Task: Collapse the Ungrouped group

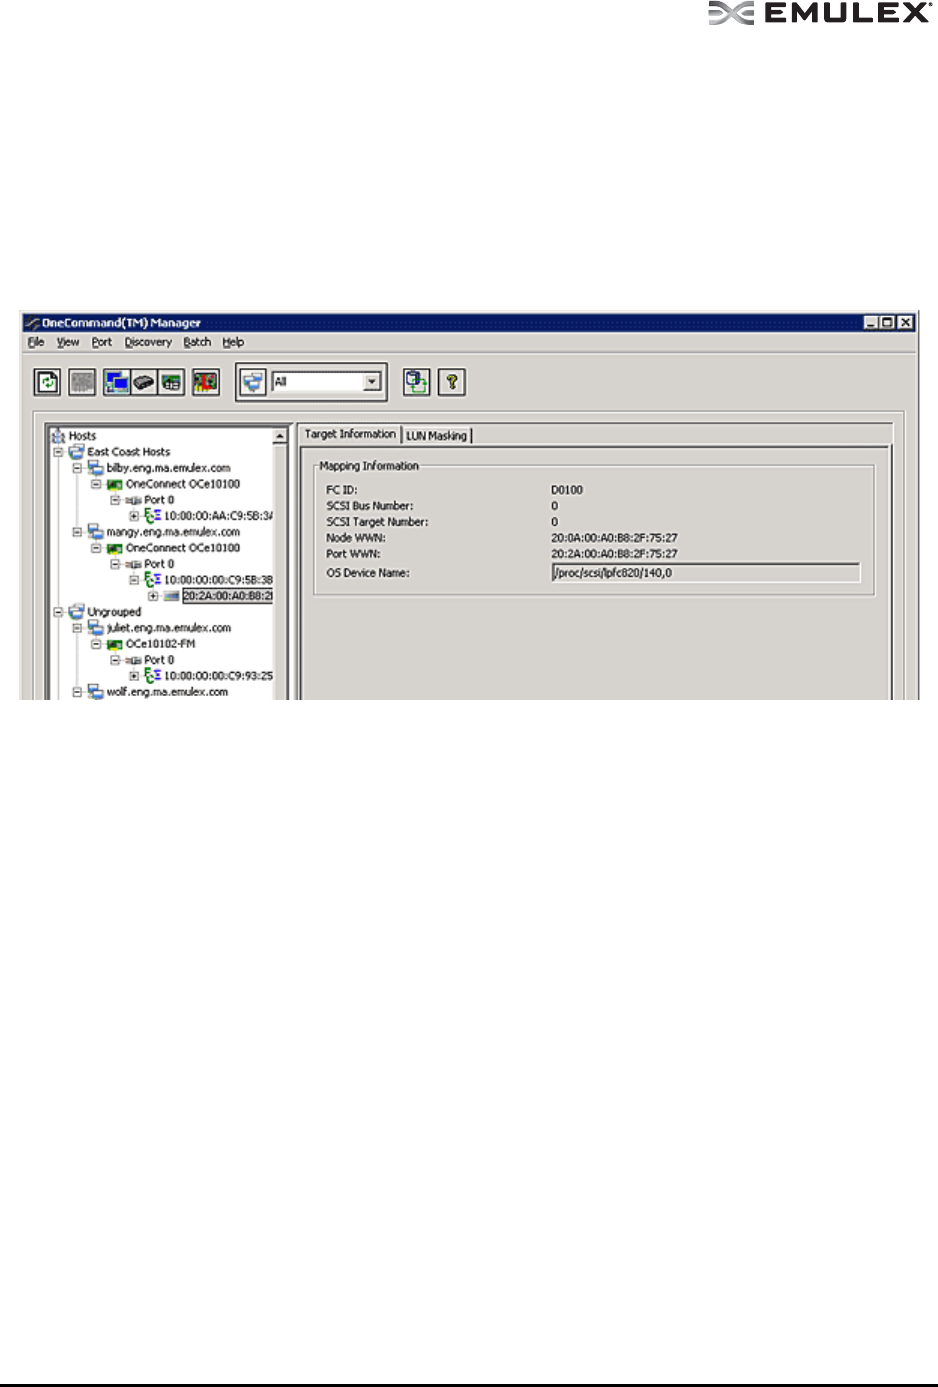Action: pyautogui.click(x=58, y=612)
